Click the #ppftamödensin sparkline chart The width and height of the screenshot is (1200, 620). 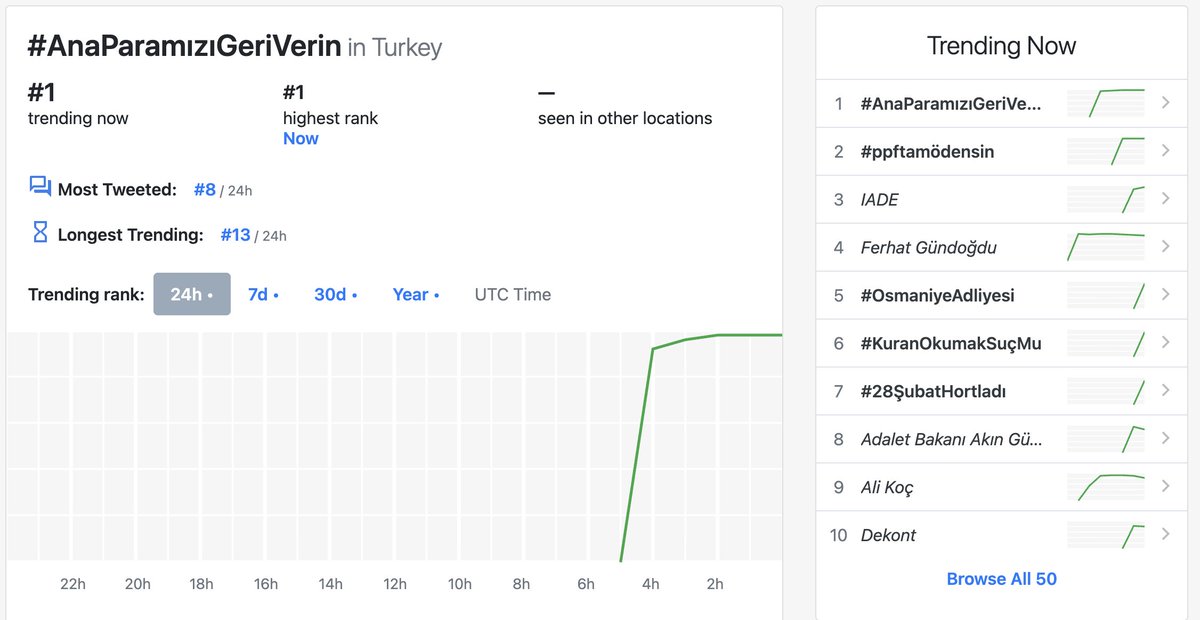pyautogui.click(x=1106, y=151)
